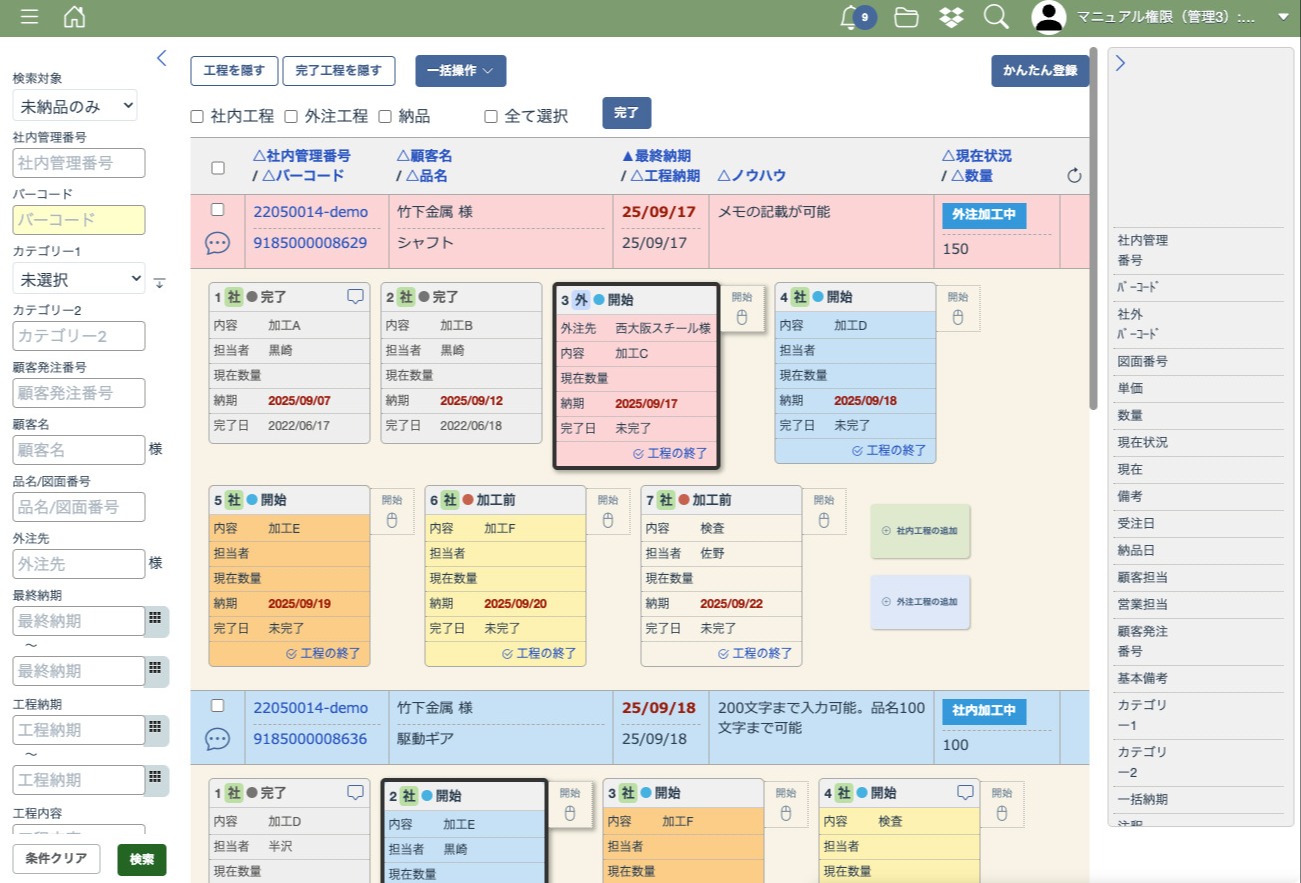
Task: Click the yellow バーコード input field
Action: tap(79, 220)
